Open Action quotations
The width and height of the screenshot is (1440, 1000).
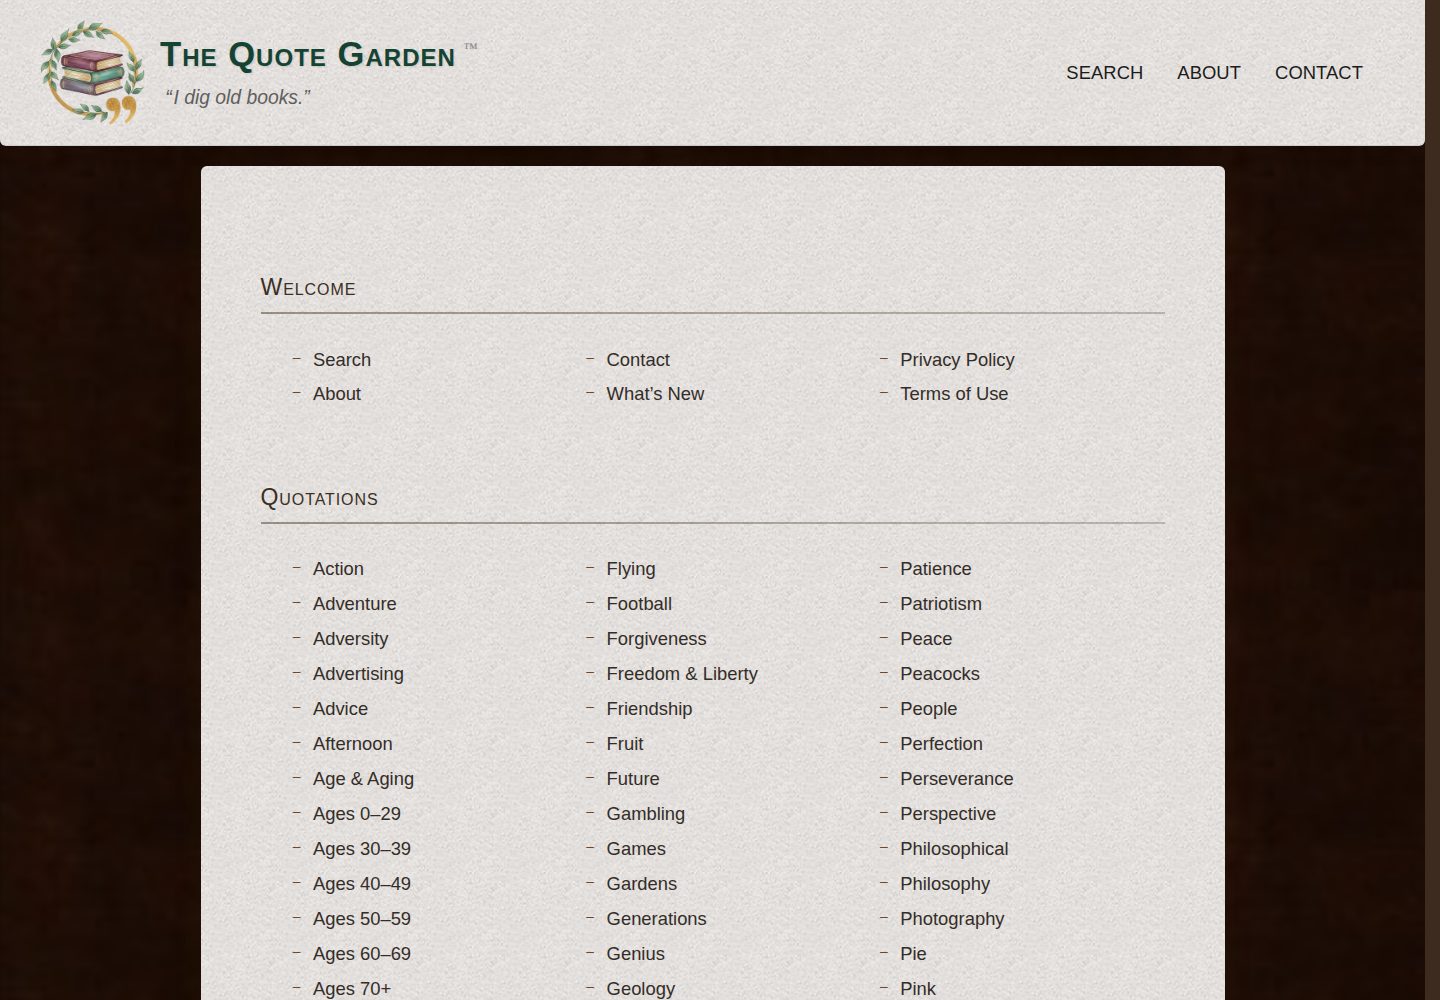[338, 569]
